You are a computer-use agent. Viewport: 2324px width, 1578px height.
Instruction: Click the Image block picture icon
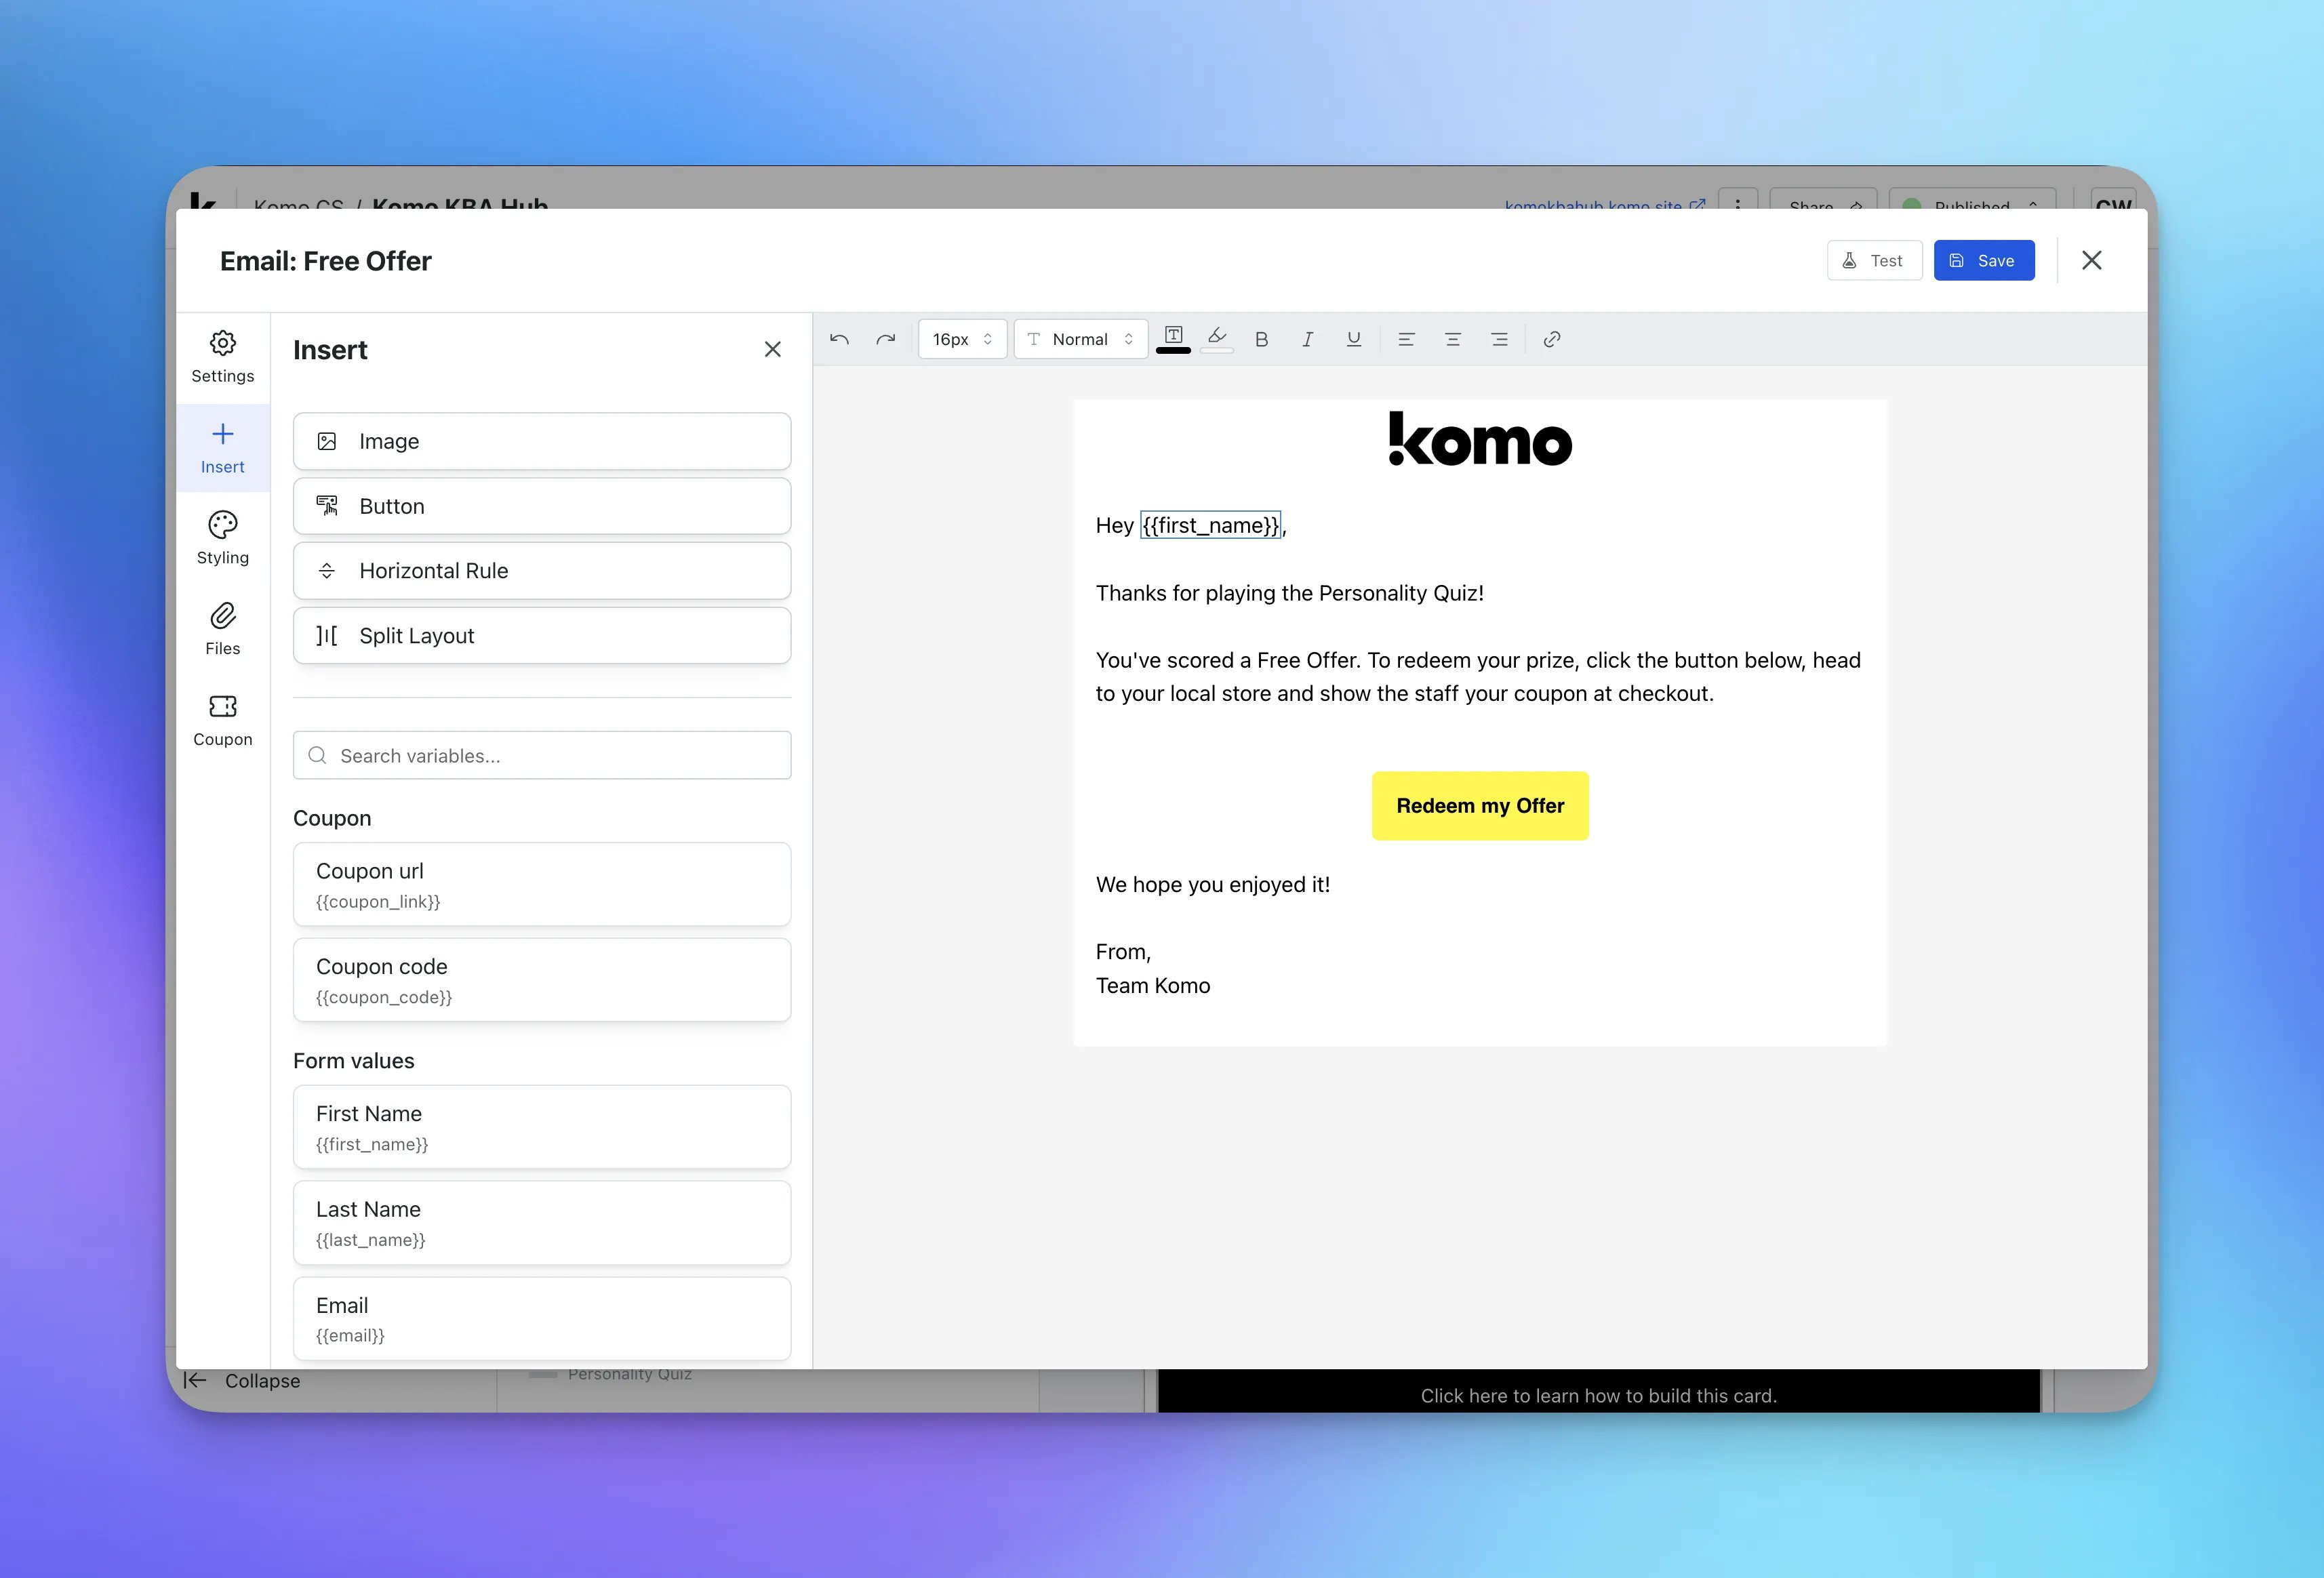(x=327, y=441)
